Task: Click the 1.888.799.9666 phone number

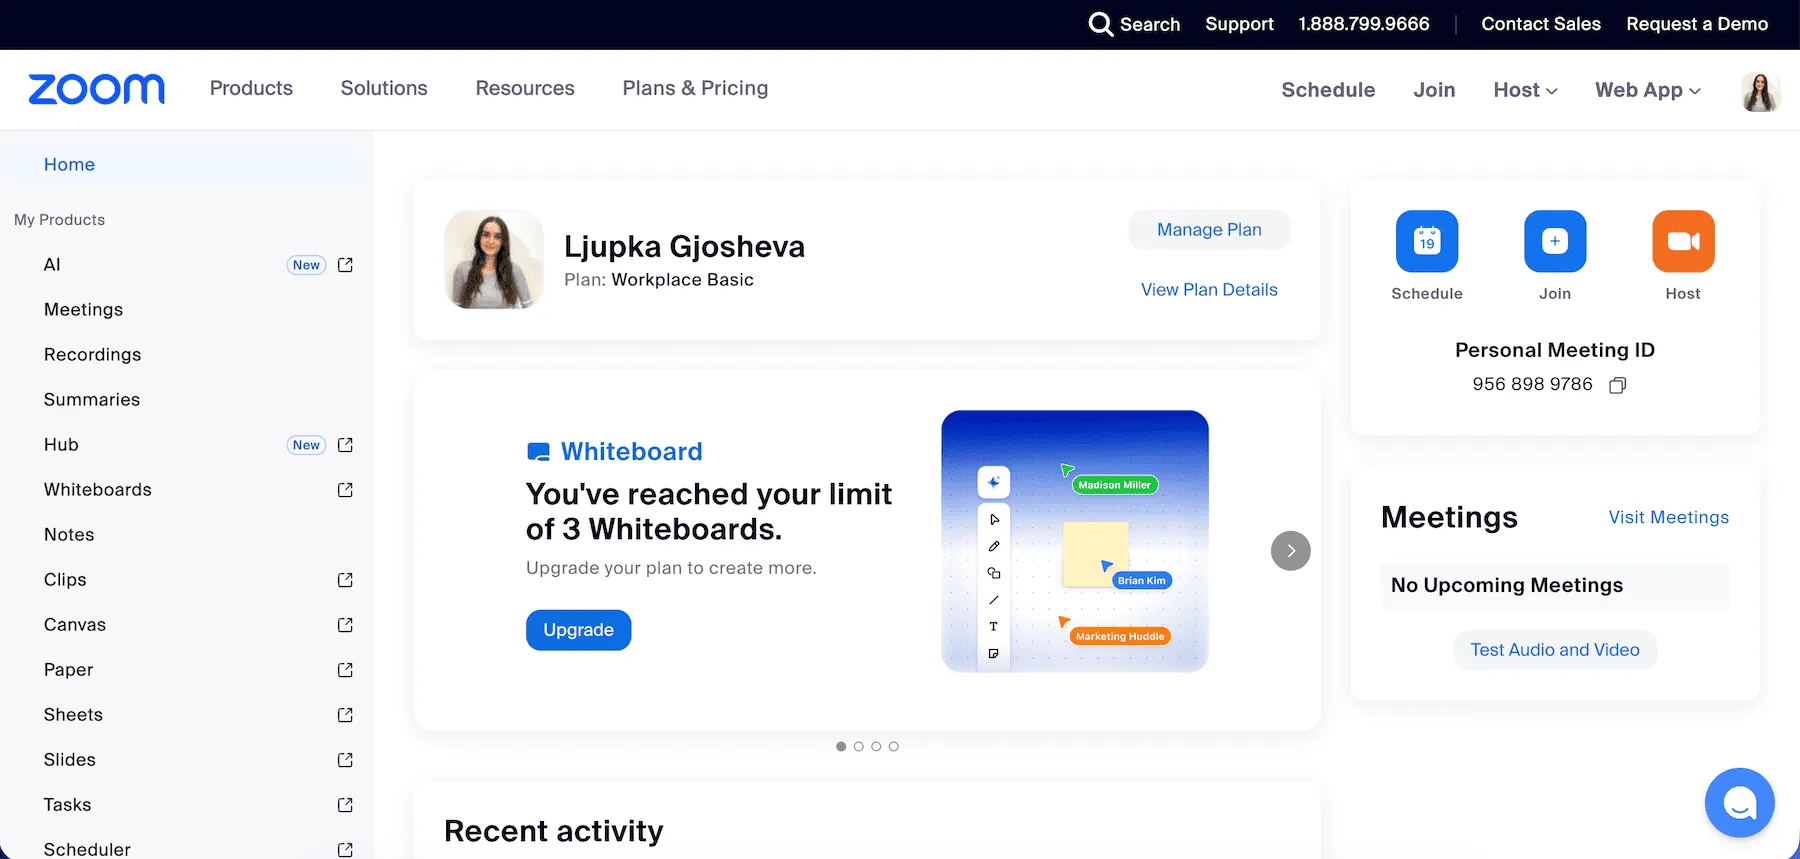Action: click(x=1364, y=24)
